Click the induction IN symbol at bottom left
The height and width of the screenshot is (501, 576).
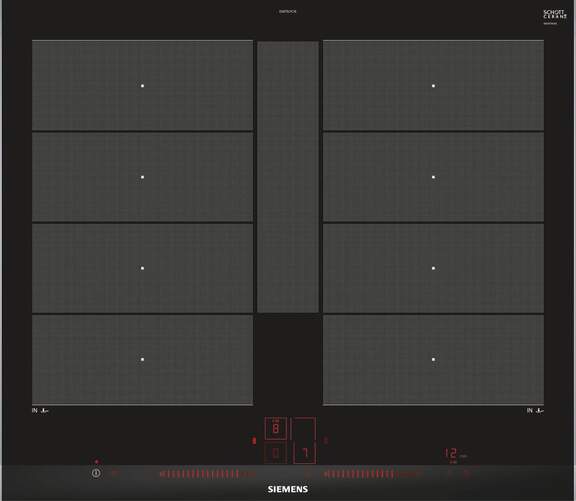pos(40,410)
